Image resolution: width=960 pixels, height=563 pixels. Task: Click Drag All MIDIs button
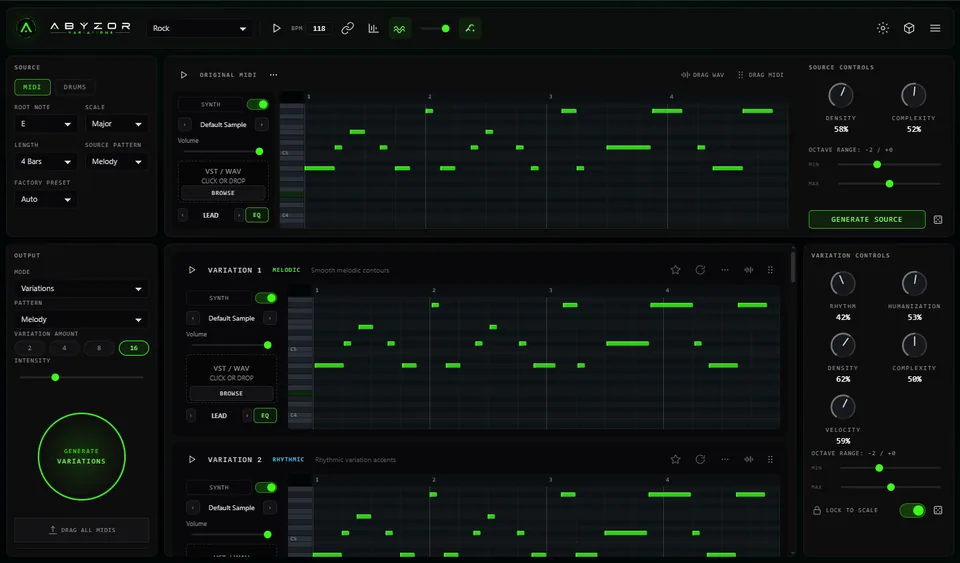[81, 530]
